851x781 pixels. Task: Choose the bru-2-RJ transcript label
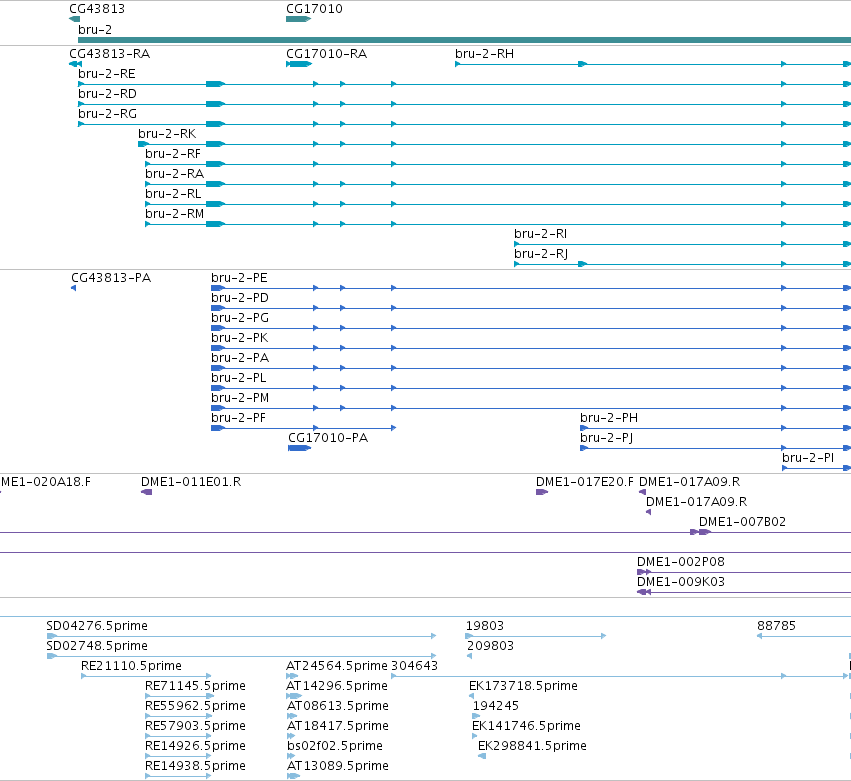pyautogui.click(x=541, y=254)
